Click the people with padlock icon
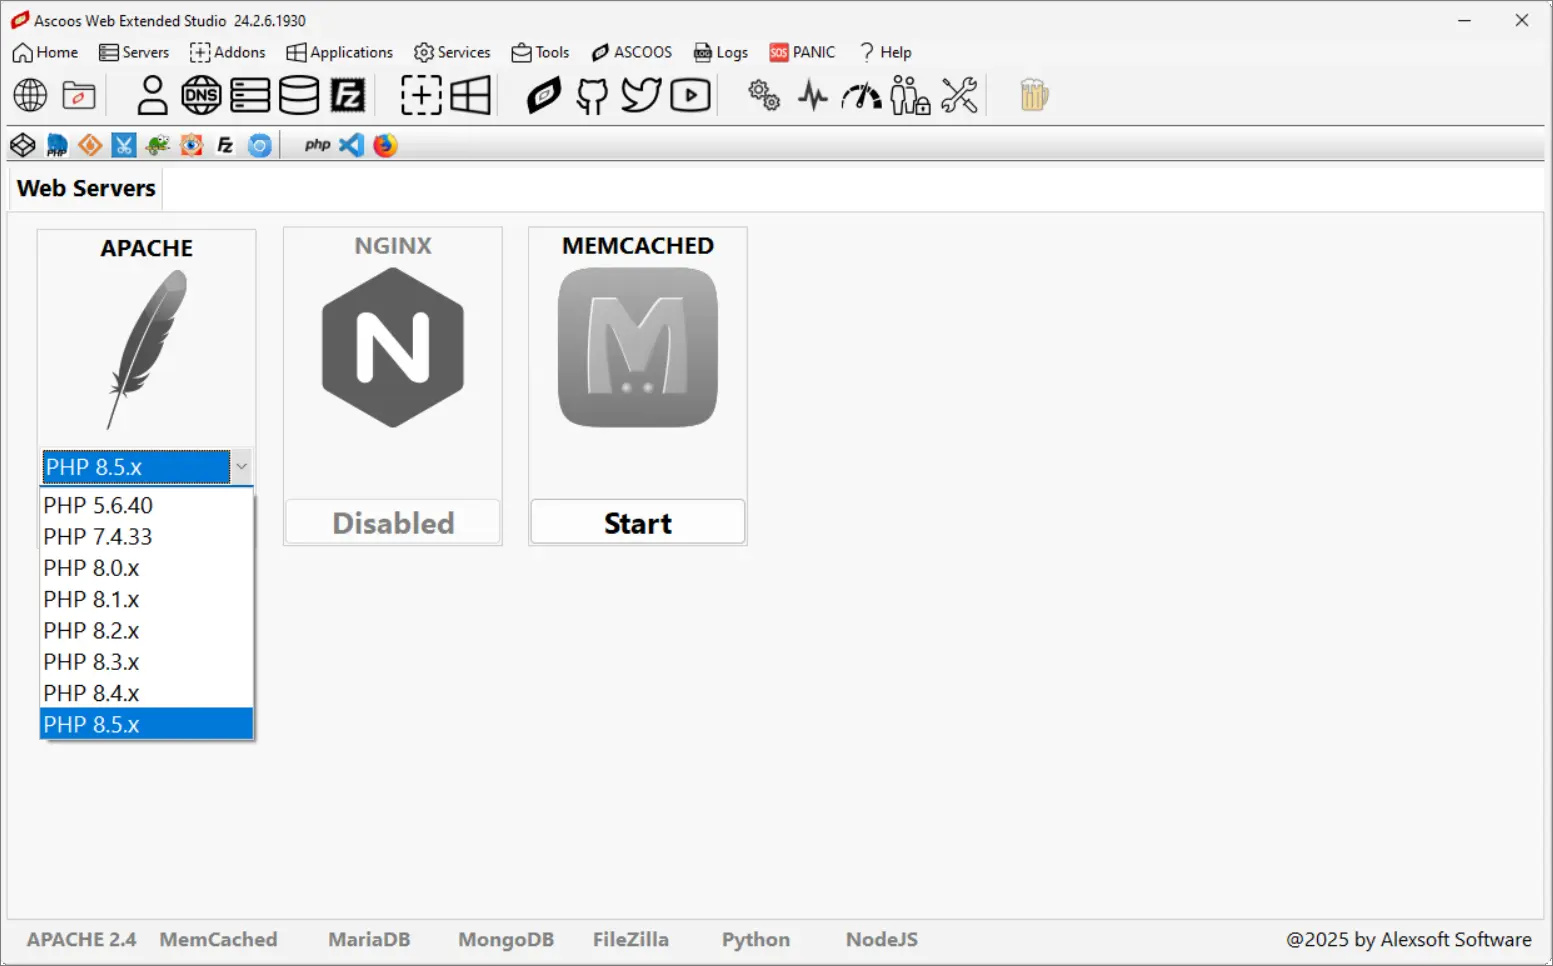The width and height of the screenshot is (1553, 966). coord(910,96)
